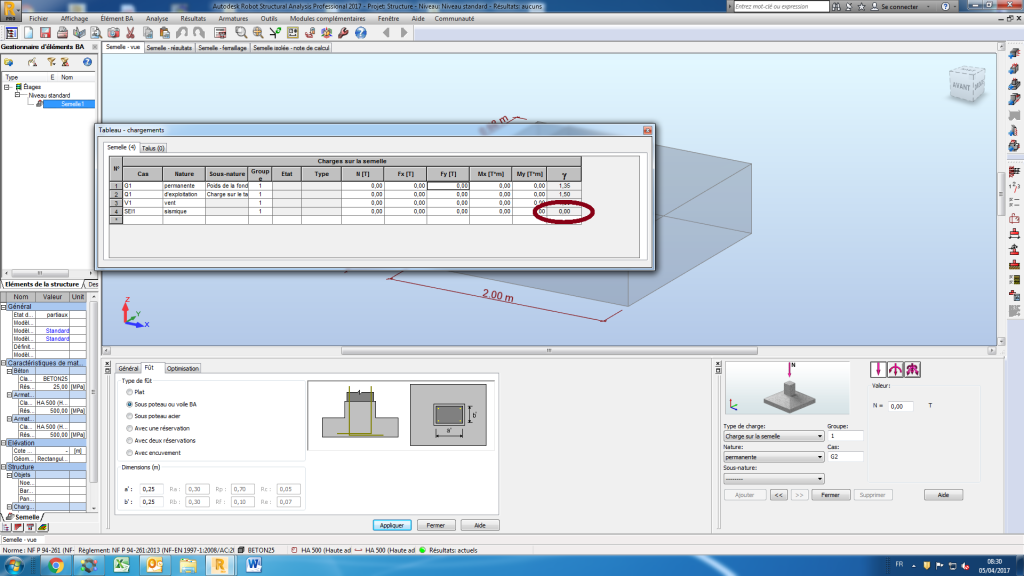Screen dimensions: 1024x576
Task: Switch to 'Semelle - ferraillage' tab
Action: pyautogui.click(x=222, y=47)
